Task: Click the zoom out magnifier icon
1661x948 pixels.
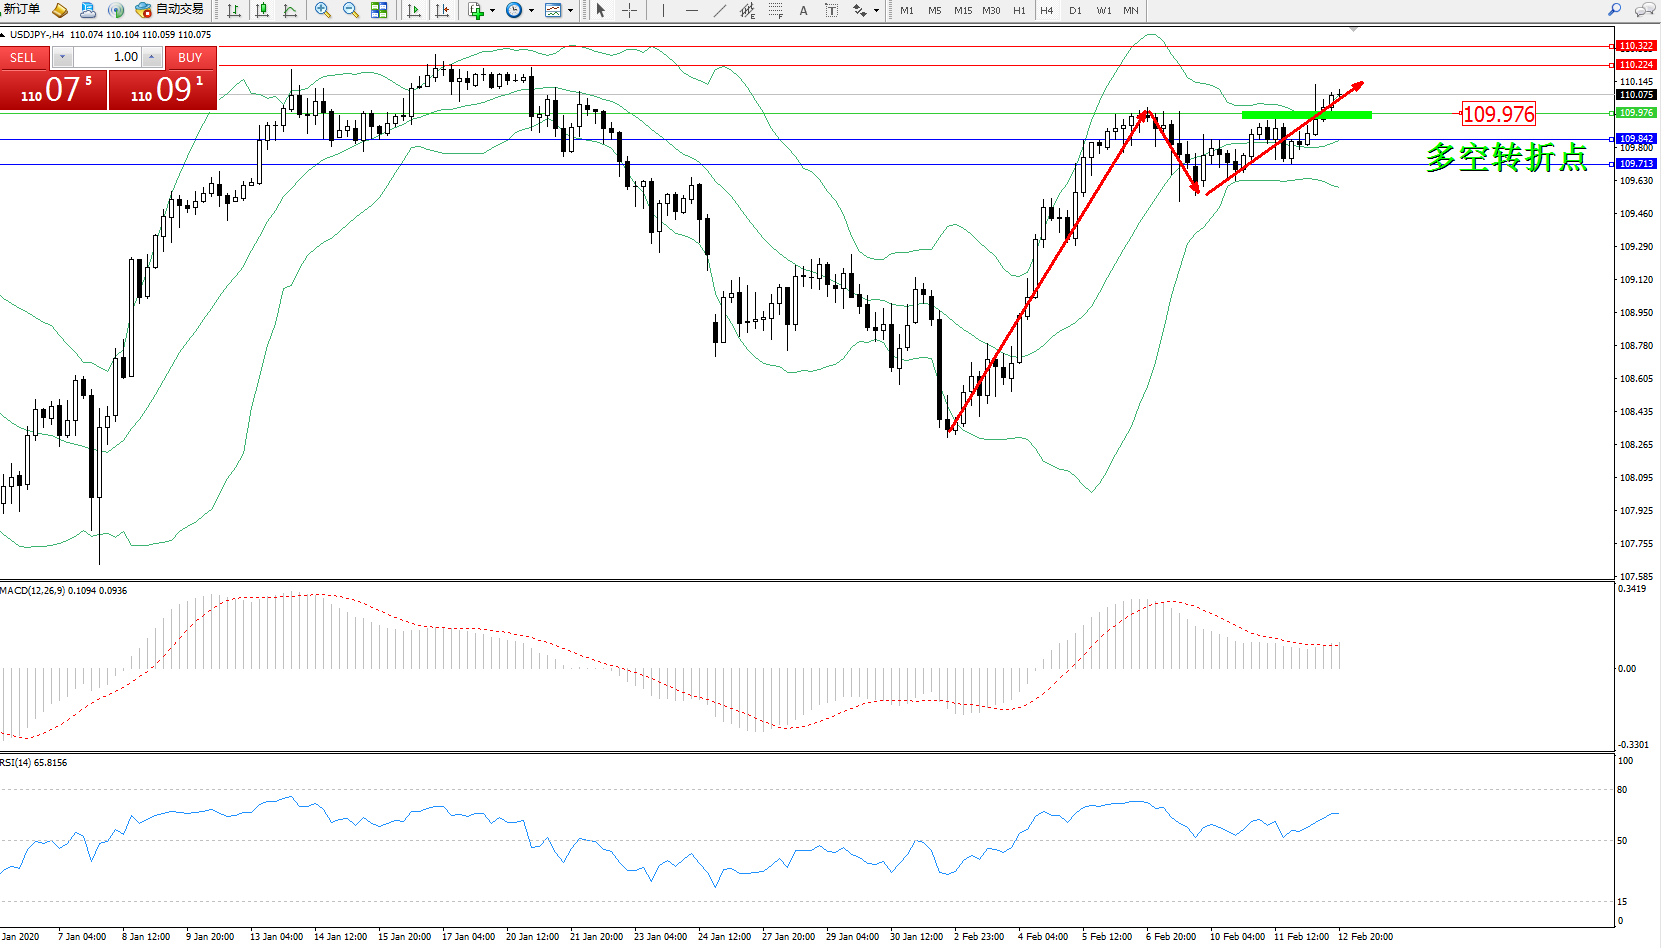Action: pos(350,10)
